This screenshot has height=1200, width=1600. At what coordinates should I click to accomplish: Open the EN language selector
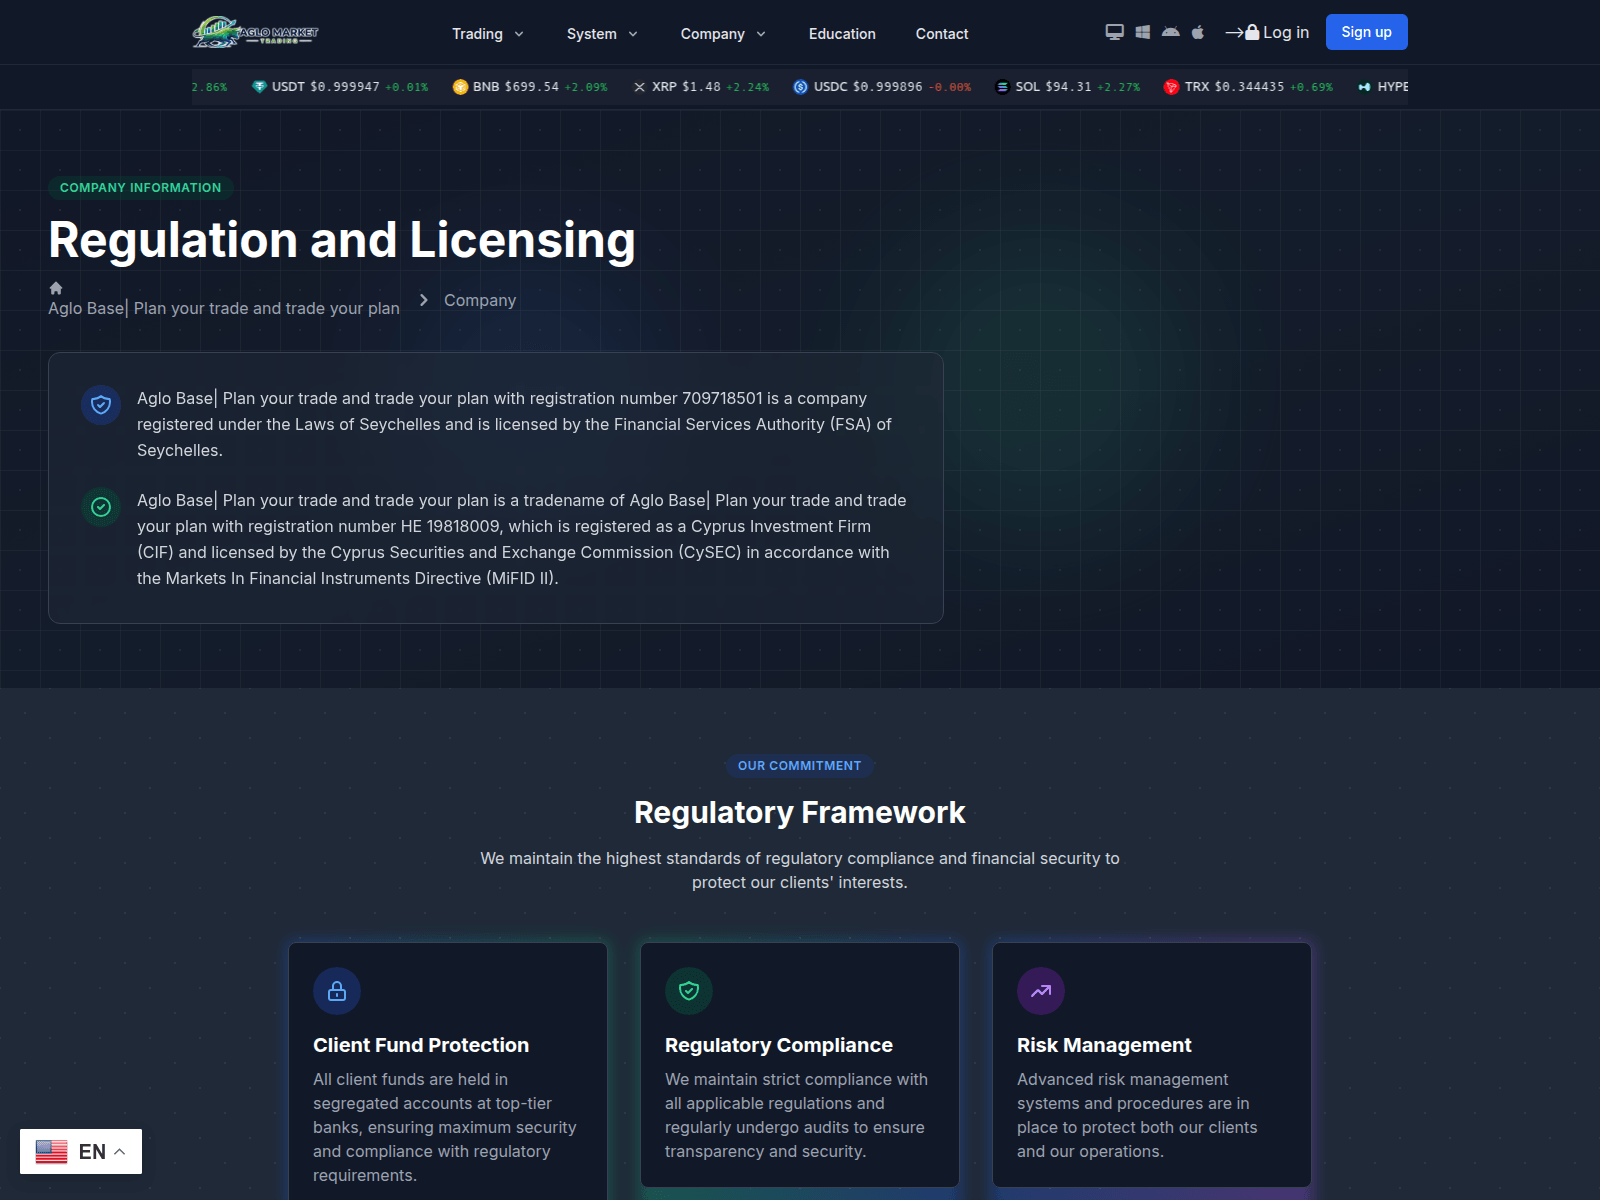coord(81,1151)
